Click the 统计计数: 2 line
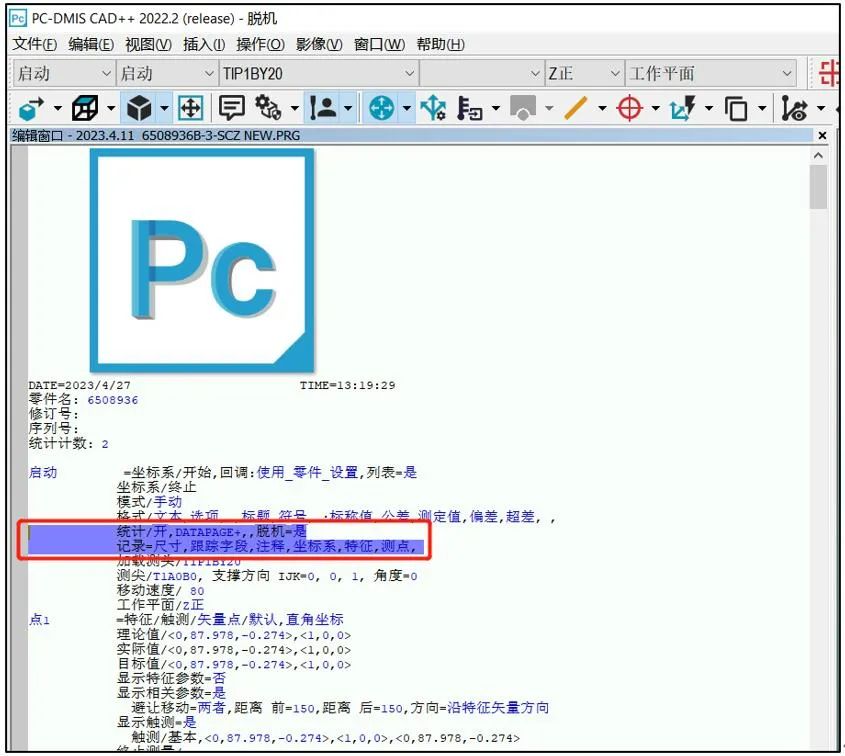845x756 pixels. click(x=68, y=443)
